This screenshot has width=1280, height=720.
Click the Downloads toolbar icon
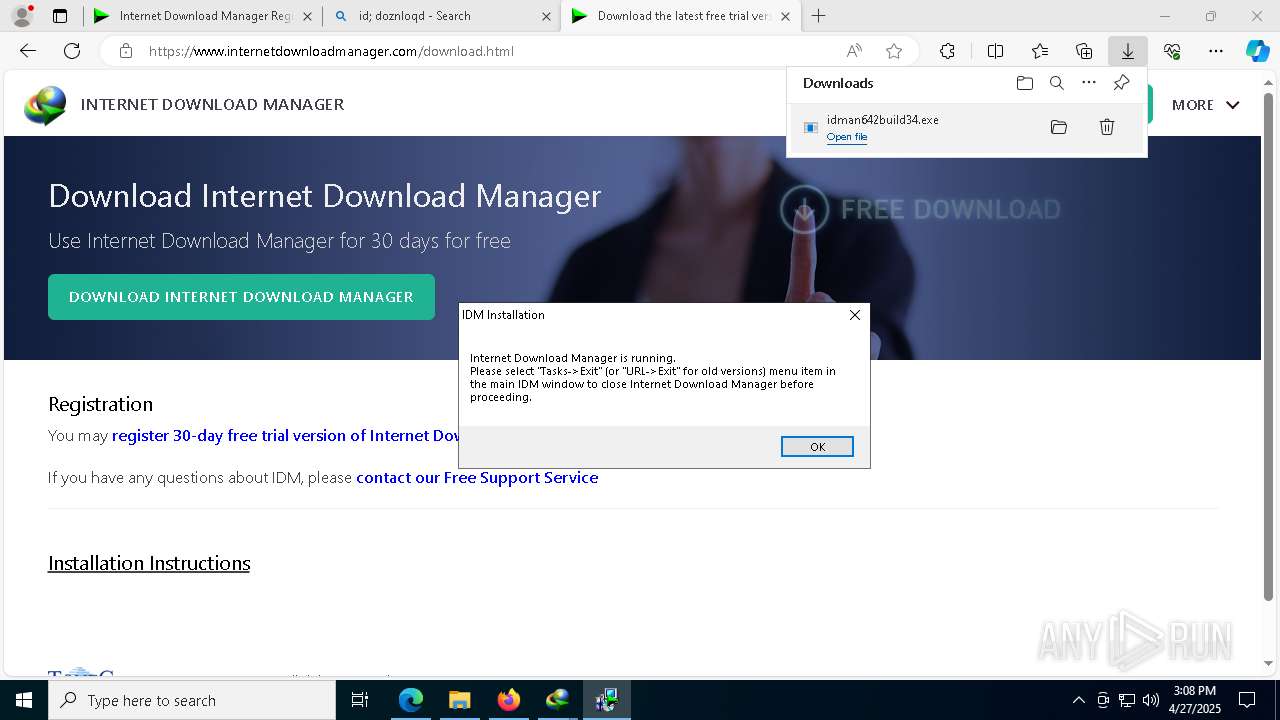click(x=1127, y=51)
